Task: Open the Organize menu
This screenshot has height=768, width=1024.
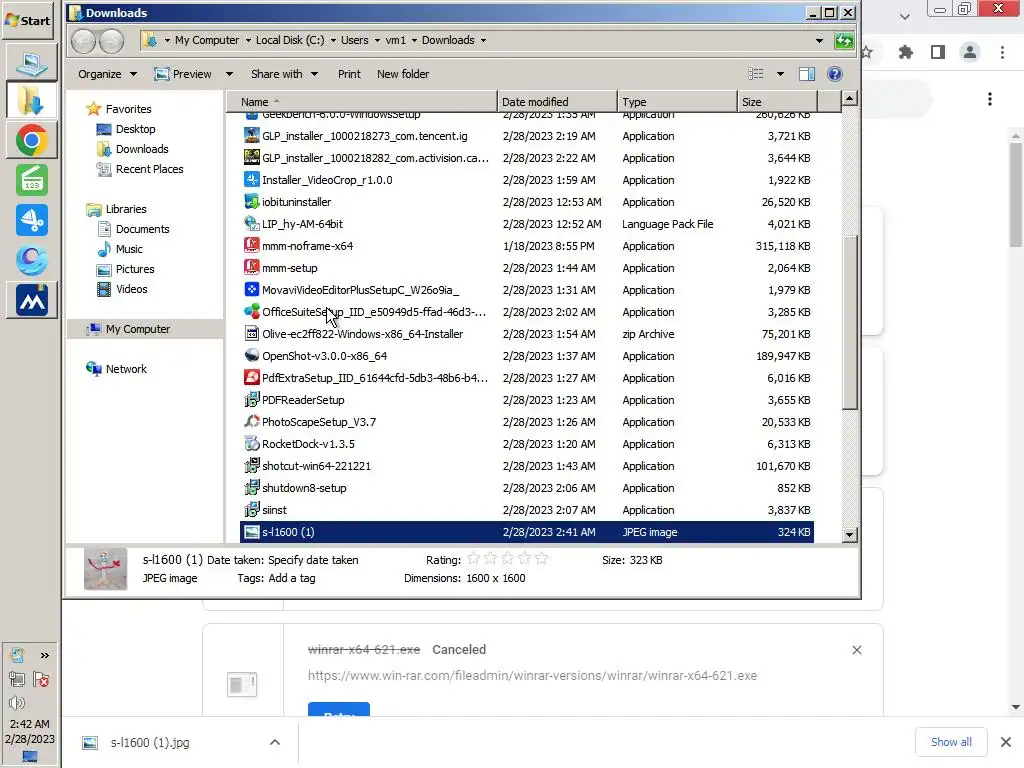Action: pyautogui.click(x=107, y=74)
